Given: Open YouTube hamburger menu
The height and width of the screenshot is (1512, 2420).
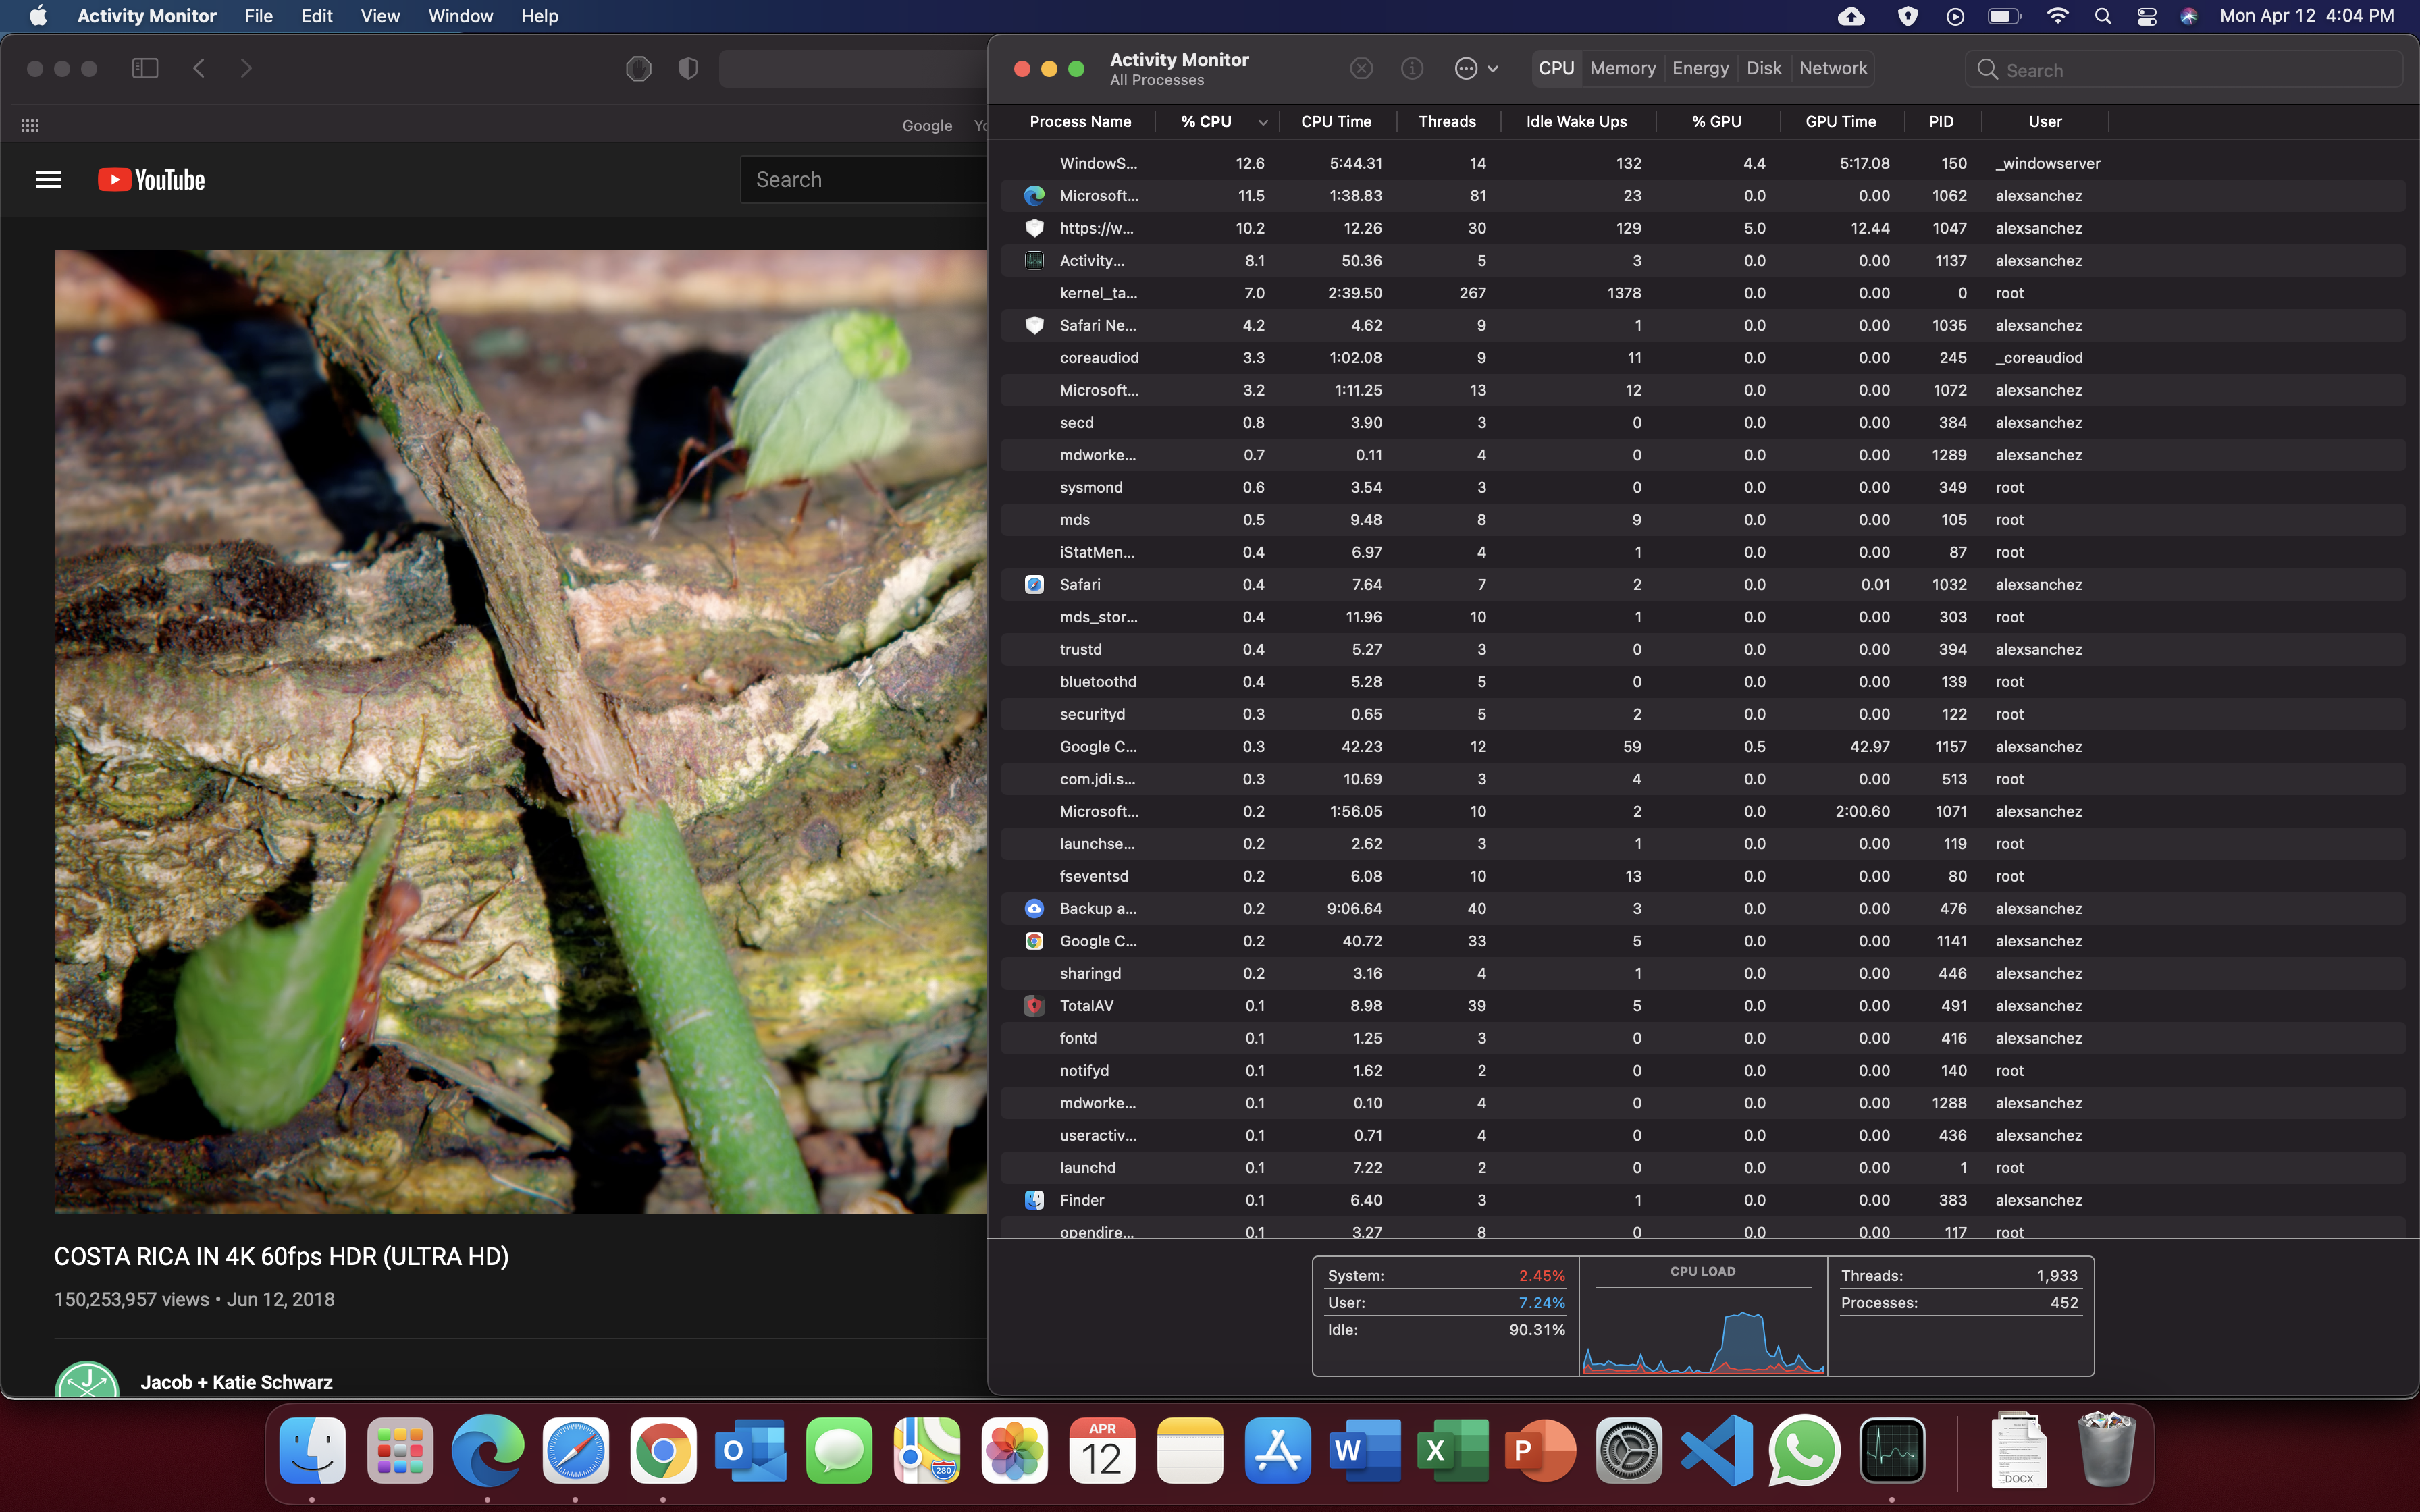Looking at the screenshot, I should point(48,180).
